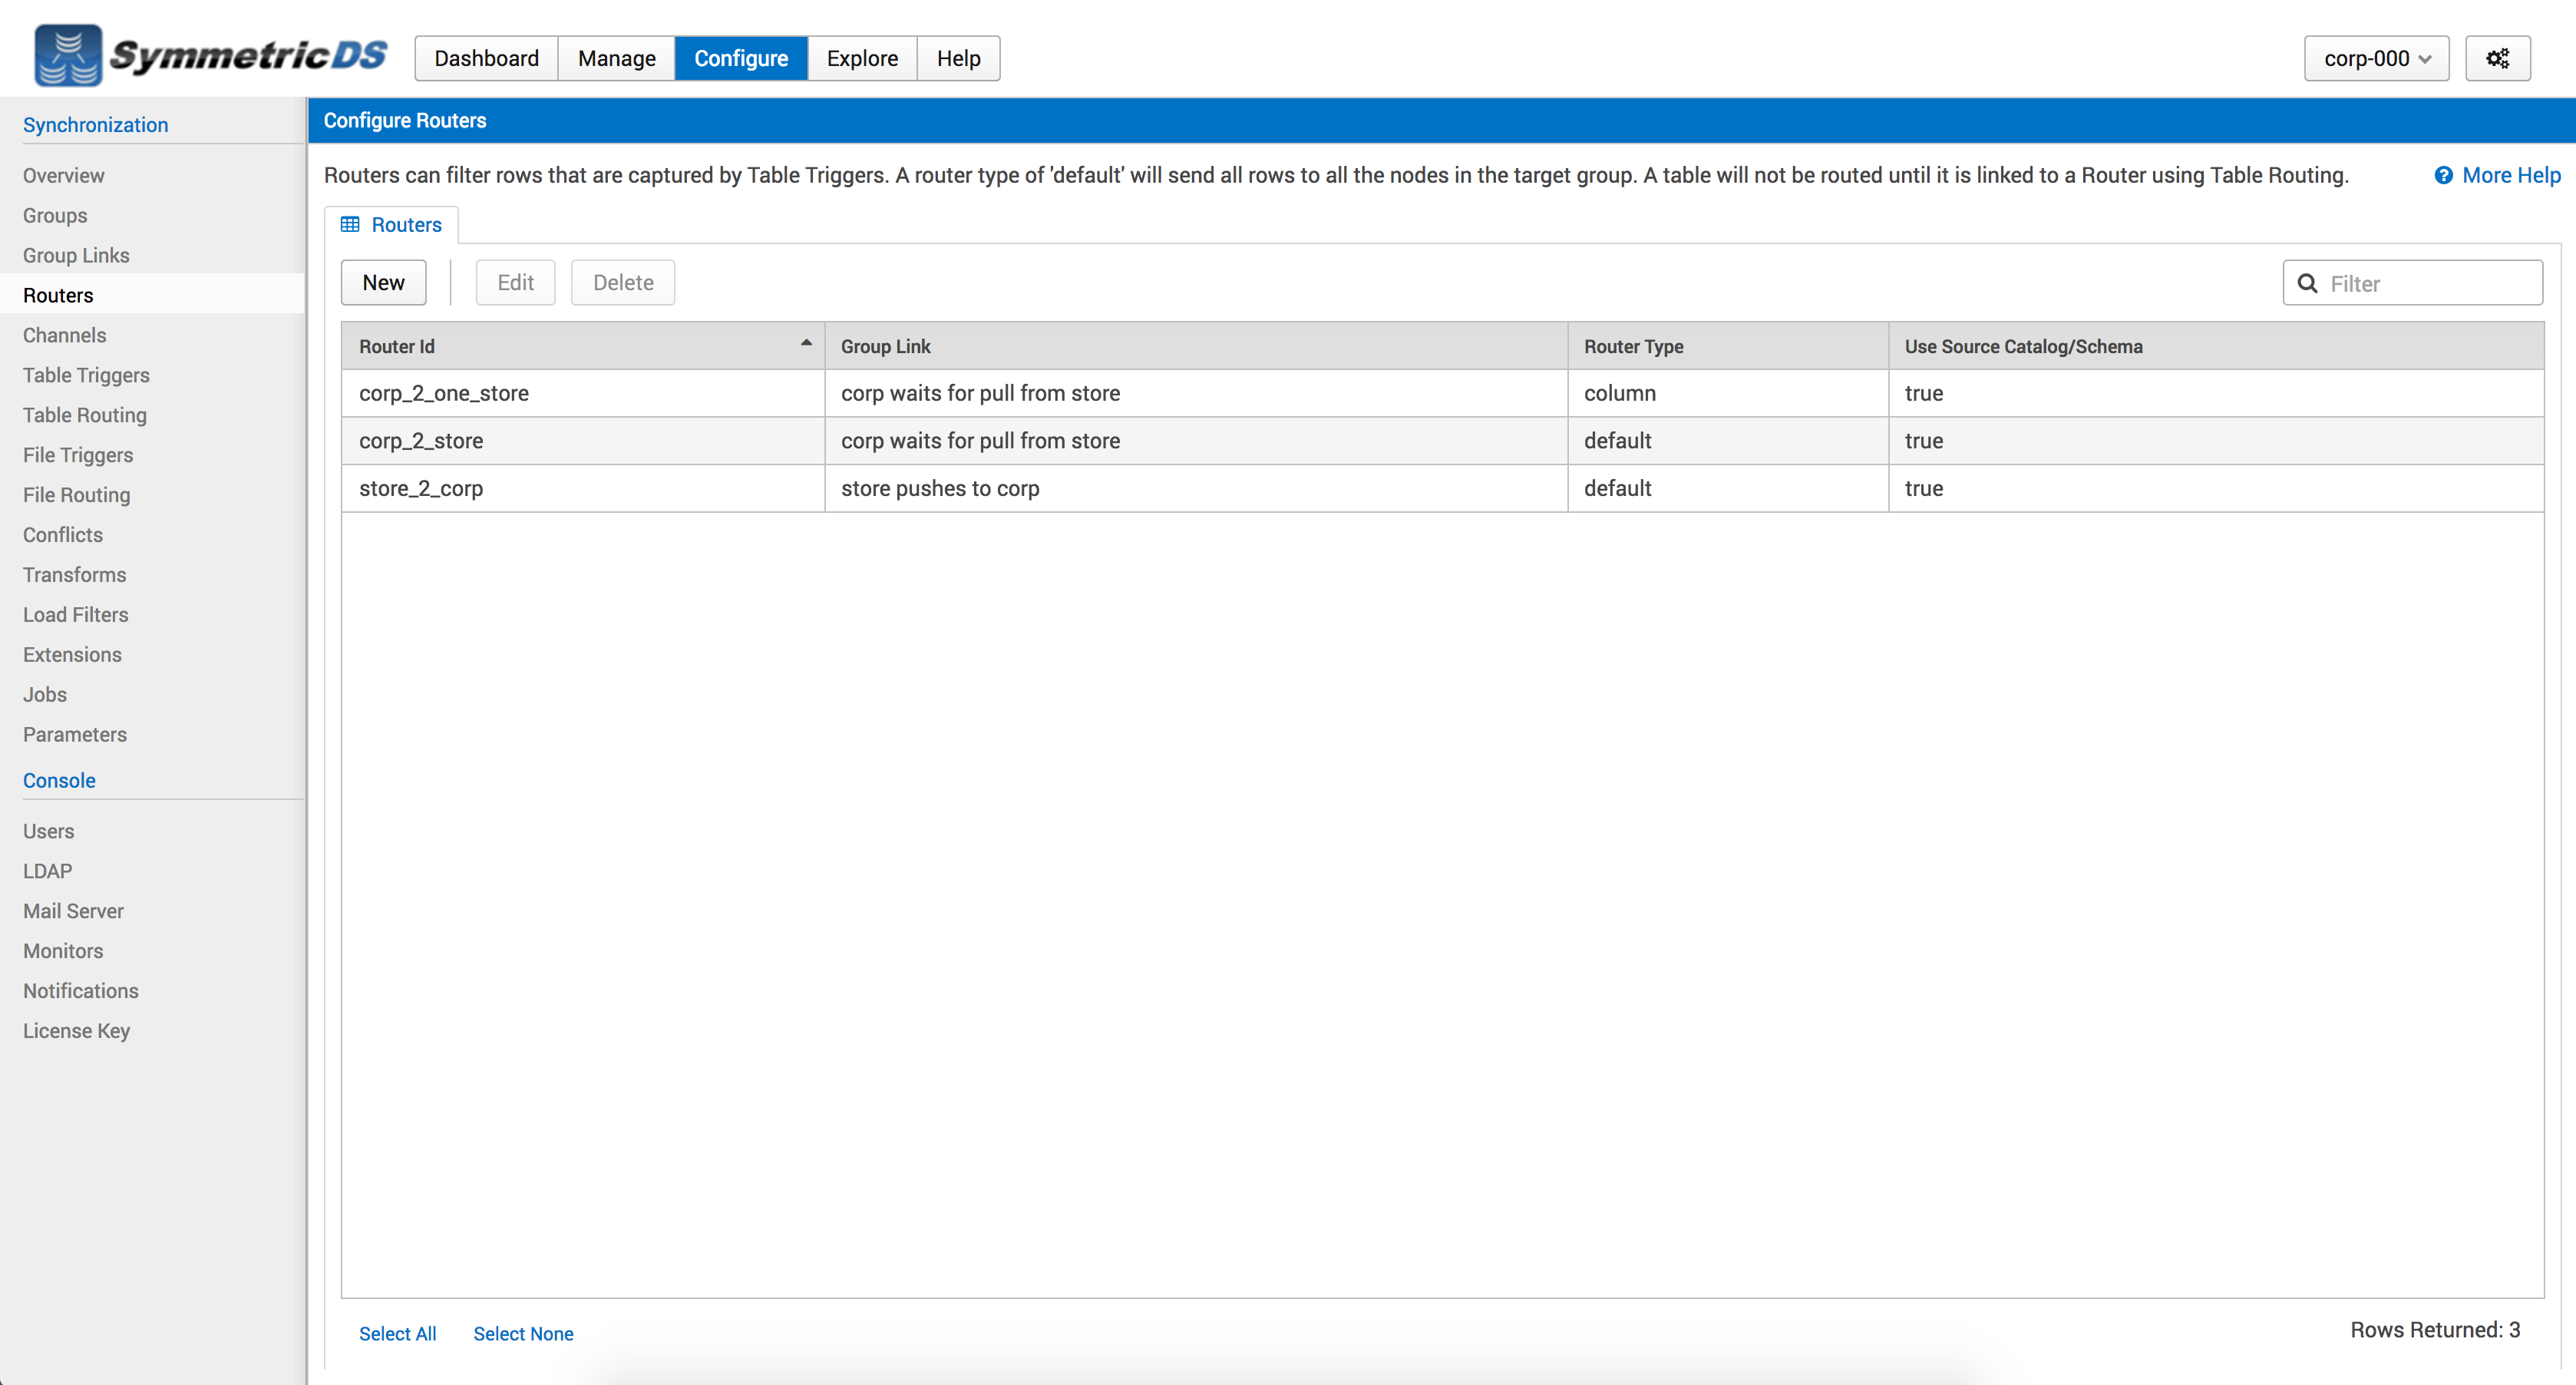Open Users in the sidebar

48,831
